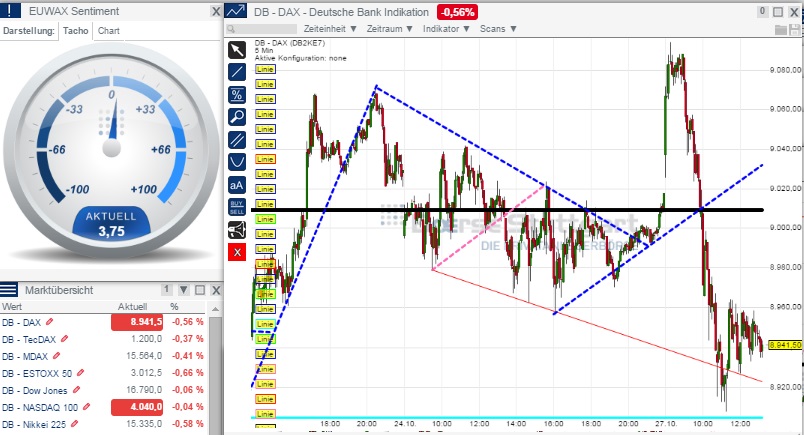Image resolution: width=804 pixels, height=435 pixels.
Task: Select the DB - DAX row name
Action: (x=22, y=322)
